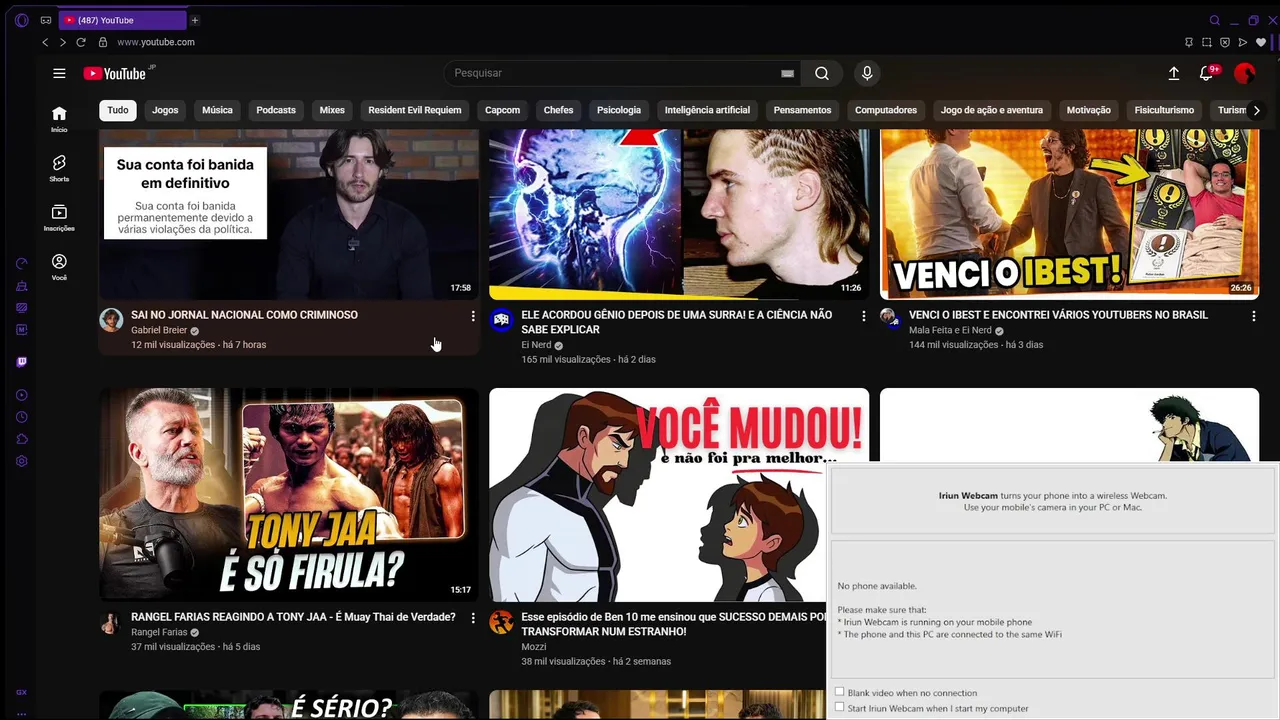The height and width of the screenshot is (720, 1280).
Task: Reload the current page
Action: click(81, 42)
